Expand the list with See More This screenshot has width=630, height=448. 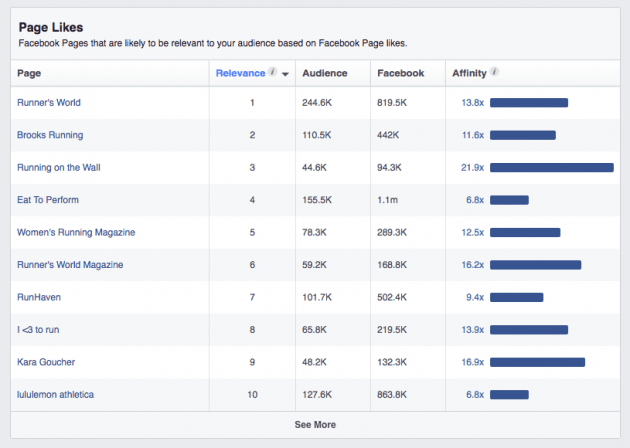tap(315, 424)
